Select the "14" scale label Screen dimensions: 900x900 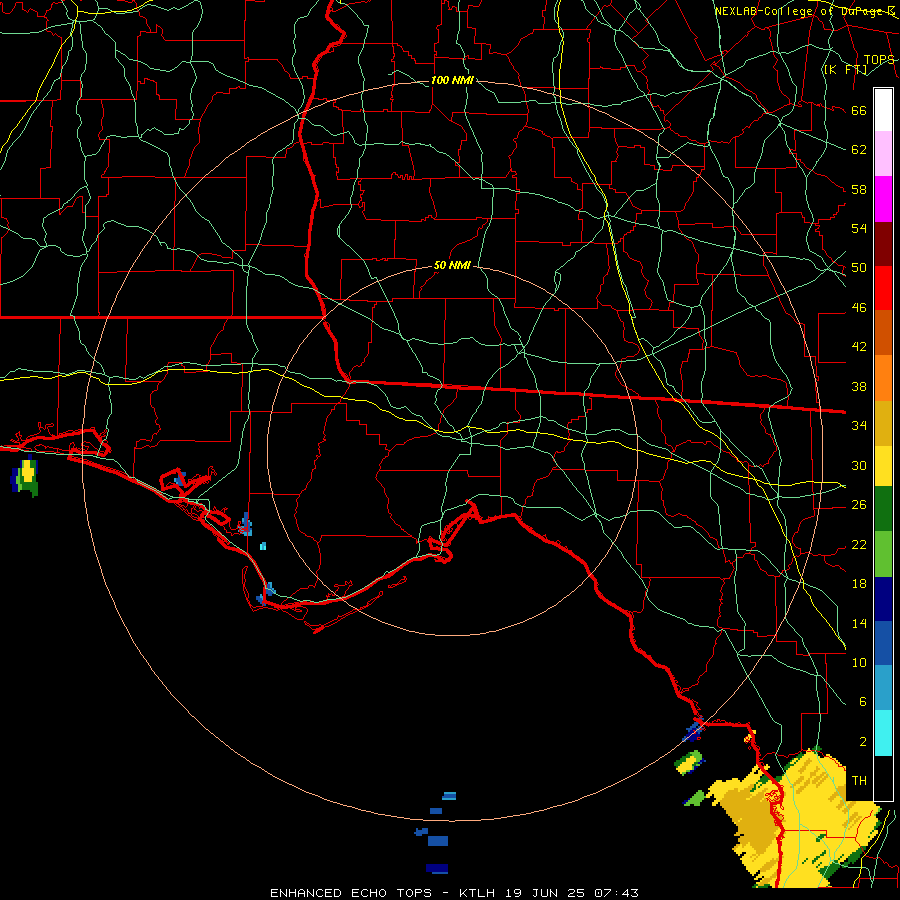pyautogui.click(x=859, y=623)
